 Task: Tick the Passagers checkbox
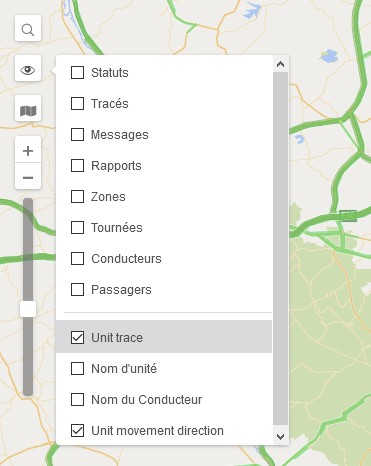(x=77, y=290)
